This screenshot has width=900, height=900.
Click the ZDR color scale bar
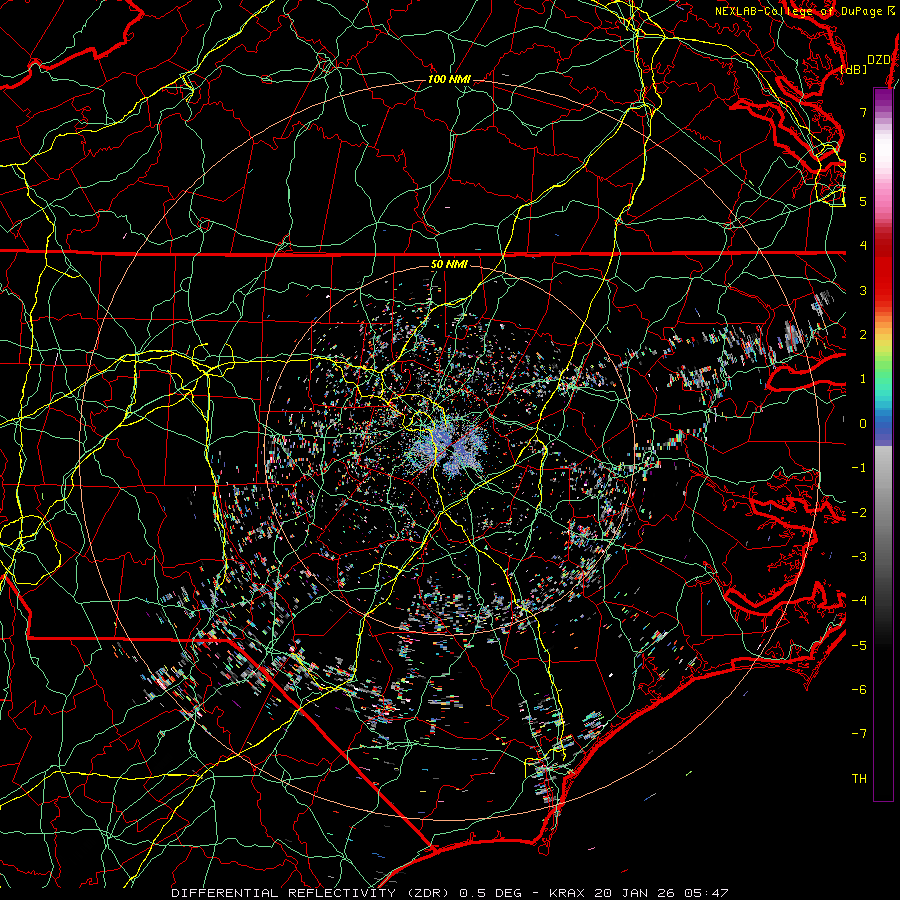[883, 444]
